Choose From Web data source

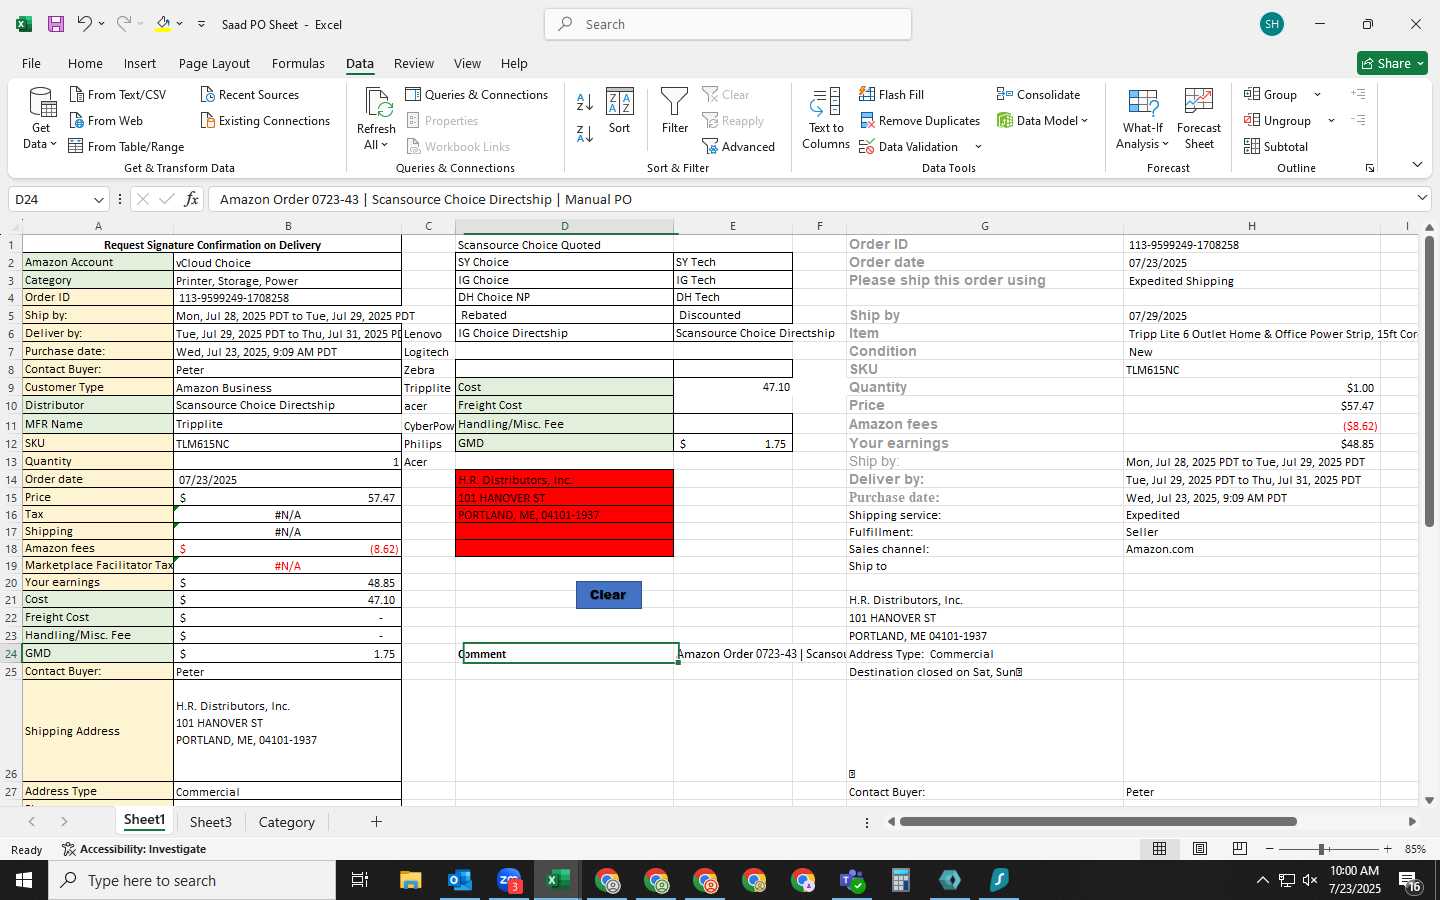(106, 120)
